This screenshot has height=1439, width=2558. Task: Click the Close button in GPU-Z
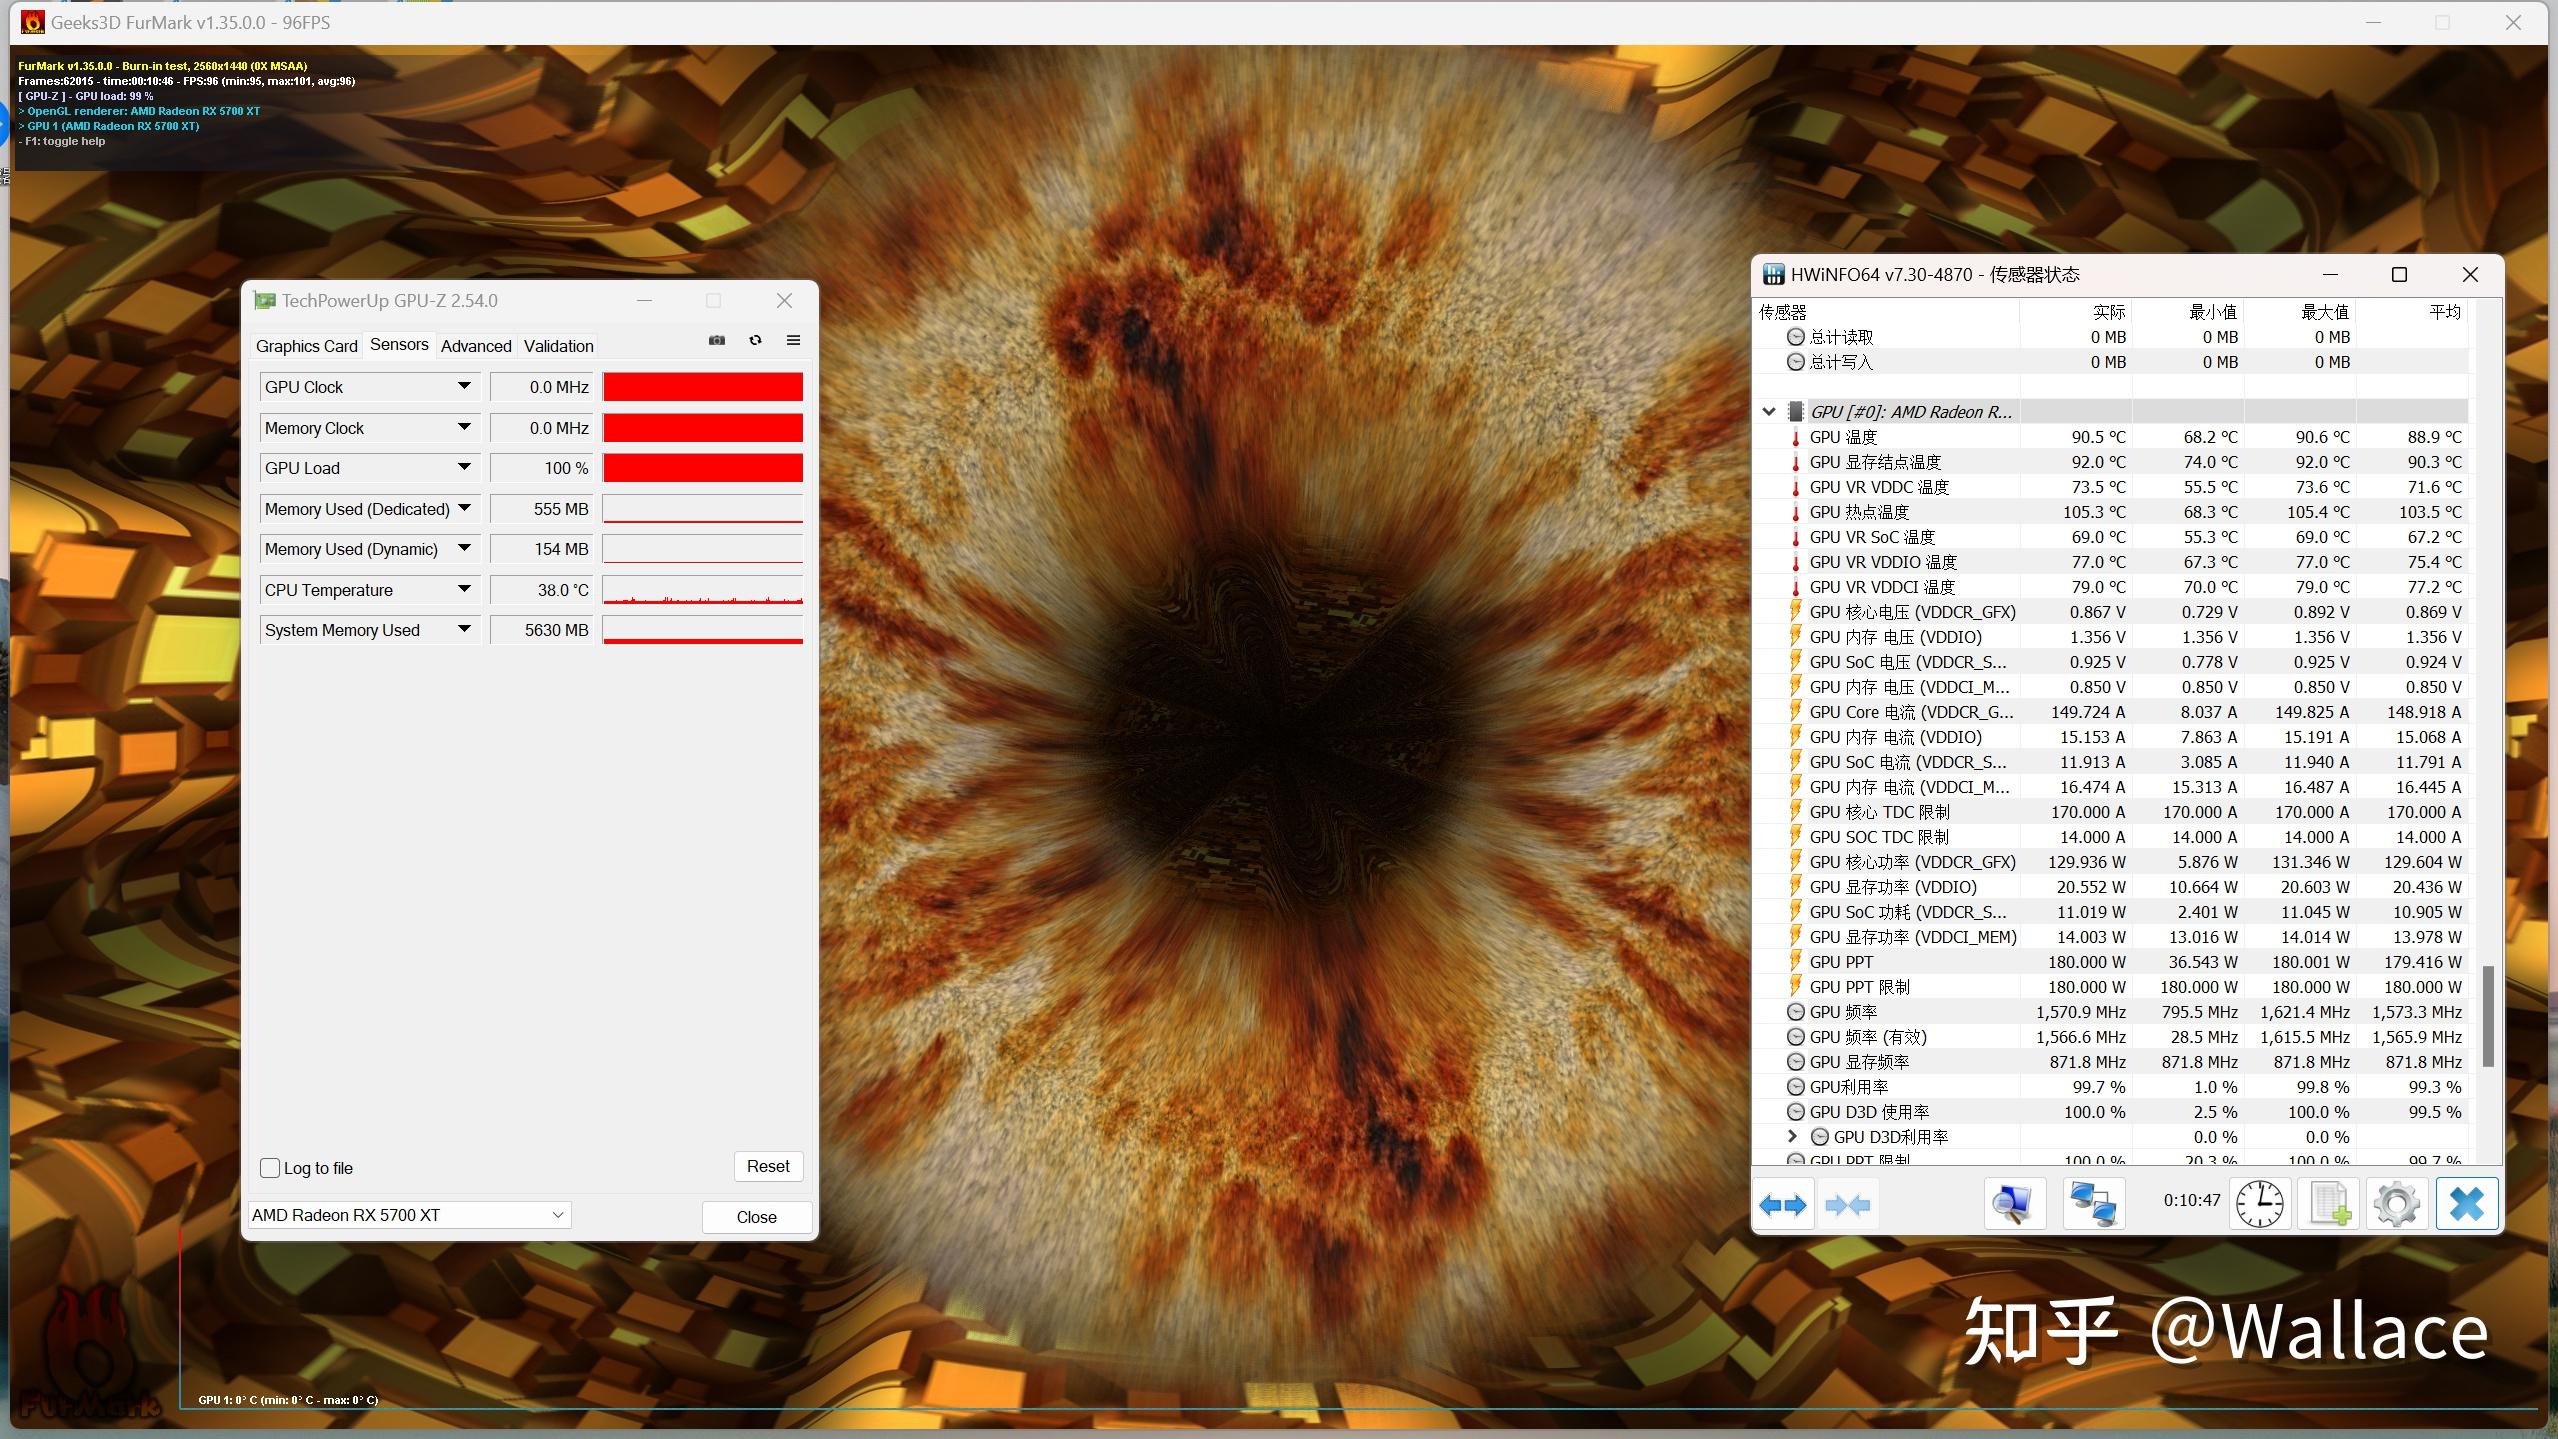click(x=755, y=1216)
